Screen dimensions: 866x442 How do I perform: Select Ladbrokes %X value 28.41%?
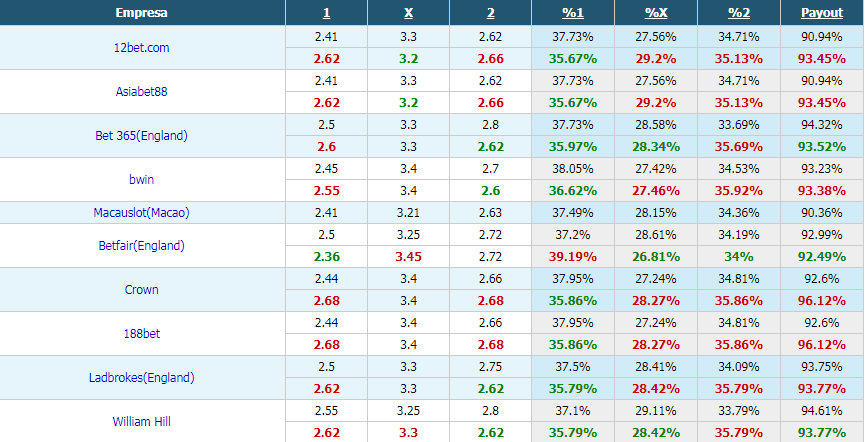656,367
